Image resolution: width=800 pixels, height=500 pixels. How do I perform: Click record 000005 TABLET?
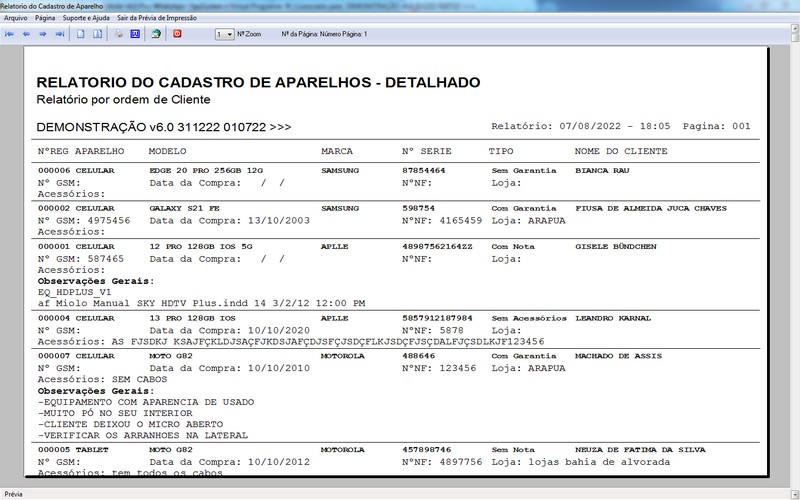pos(73,449)
